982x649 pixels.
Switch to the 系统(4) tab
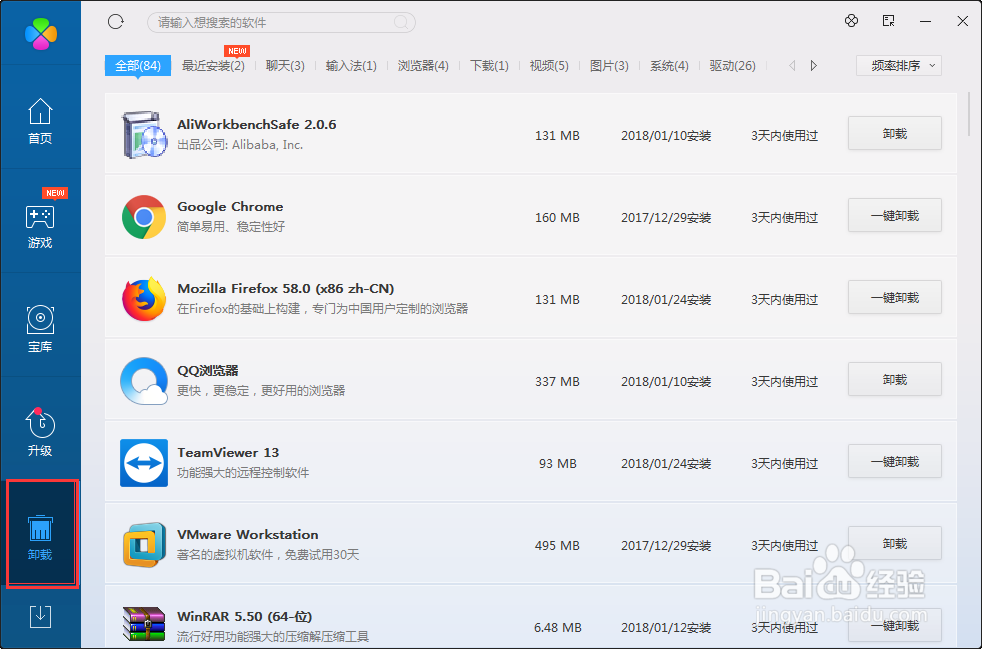tap(669, 65)
